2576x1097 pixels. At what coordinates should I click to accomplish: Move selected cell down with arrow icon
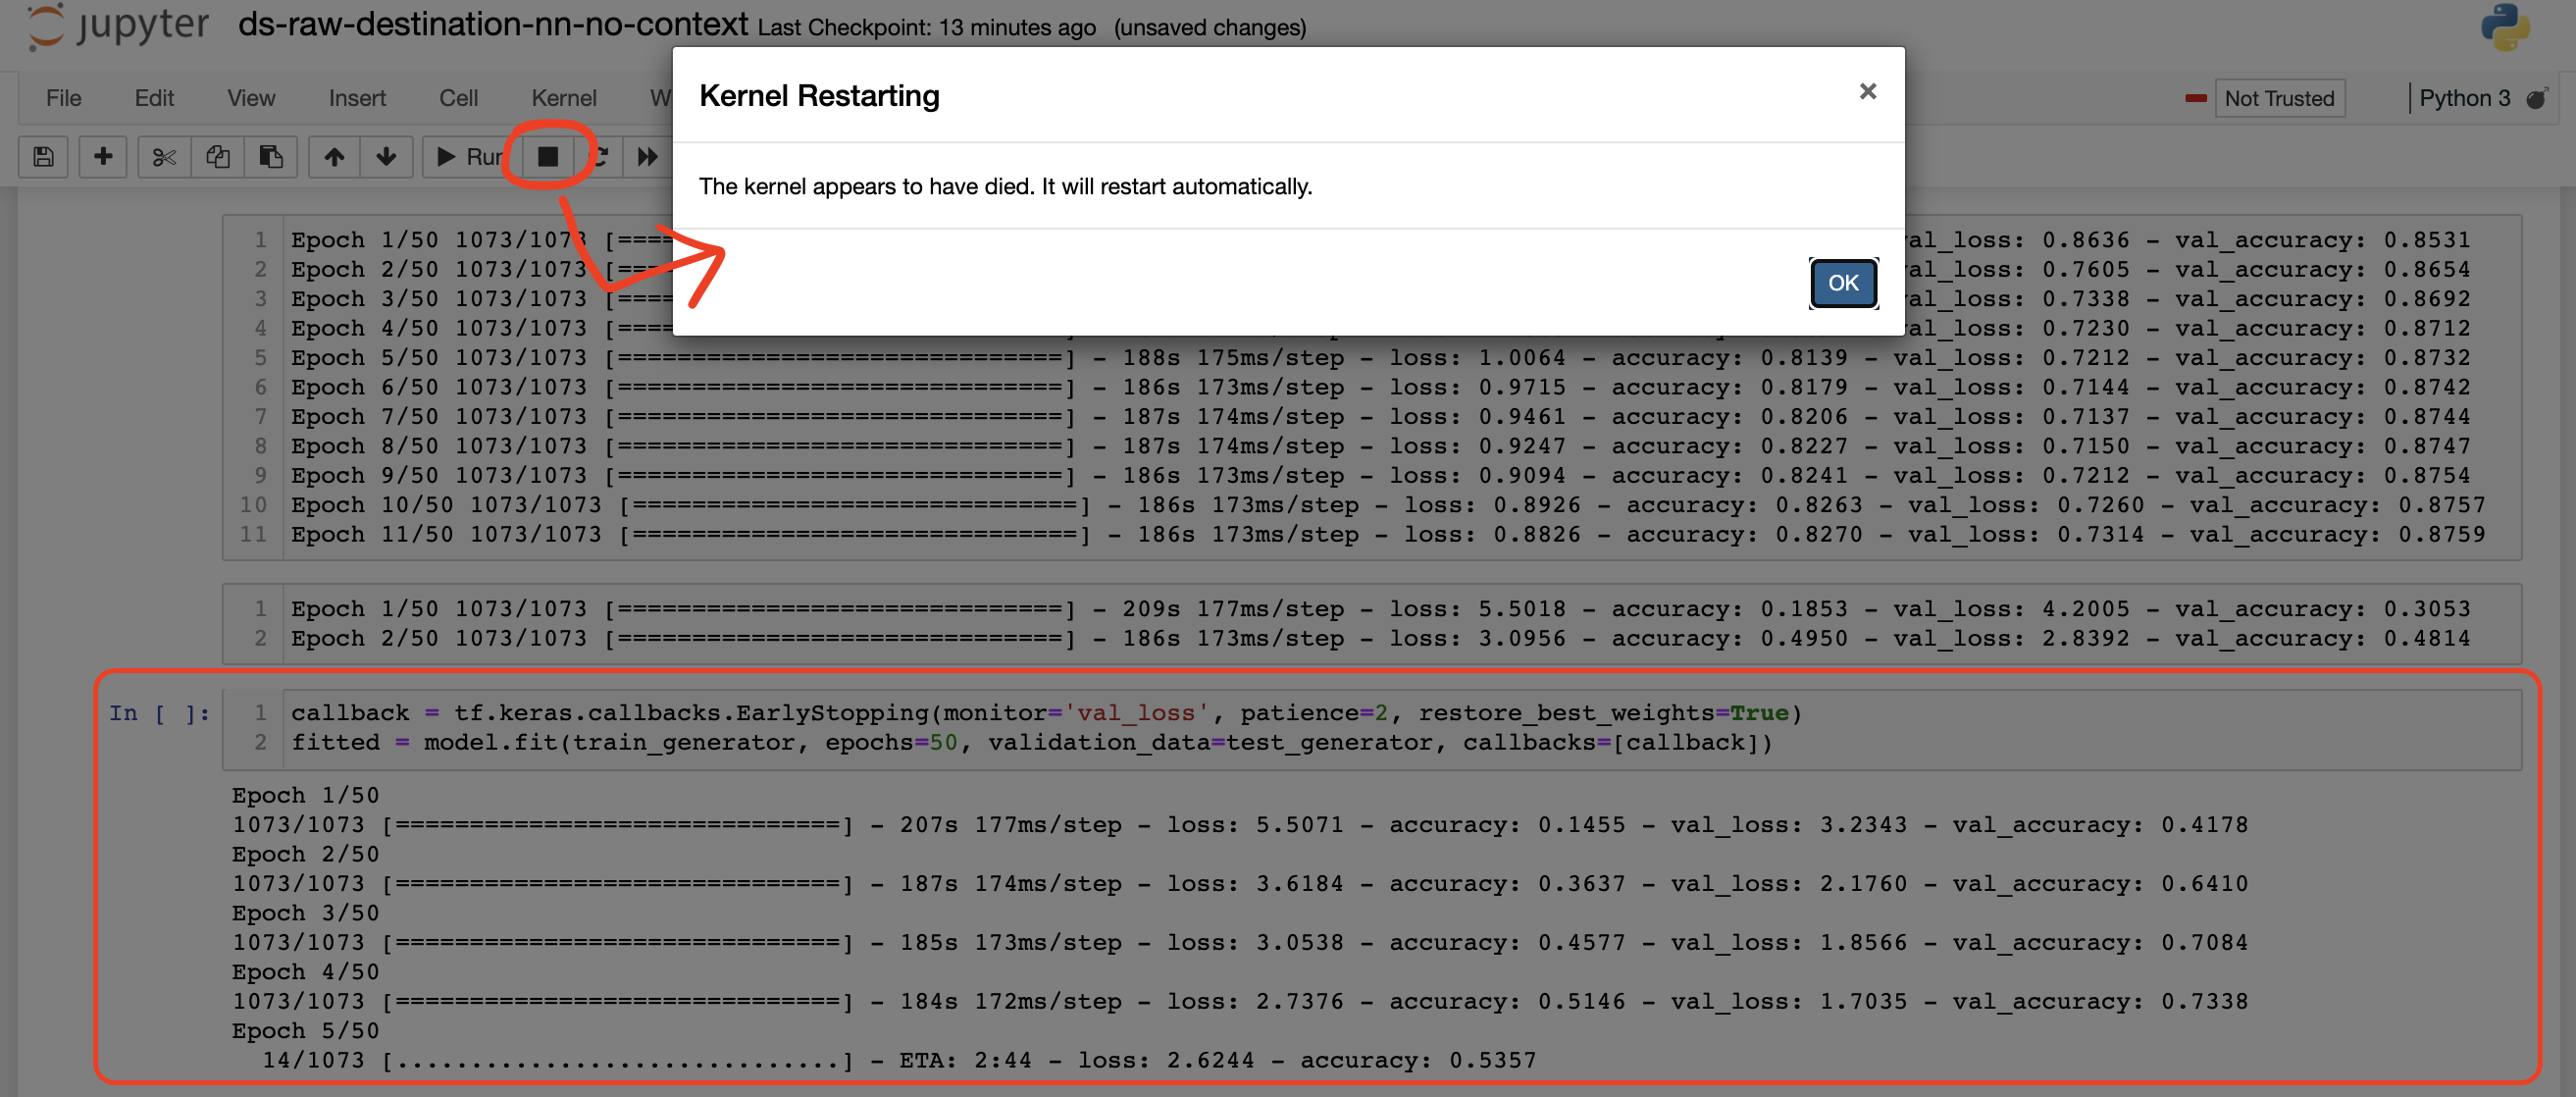pyautogui.click(x=386, y=156)
